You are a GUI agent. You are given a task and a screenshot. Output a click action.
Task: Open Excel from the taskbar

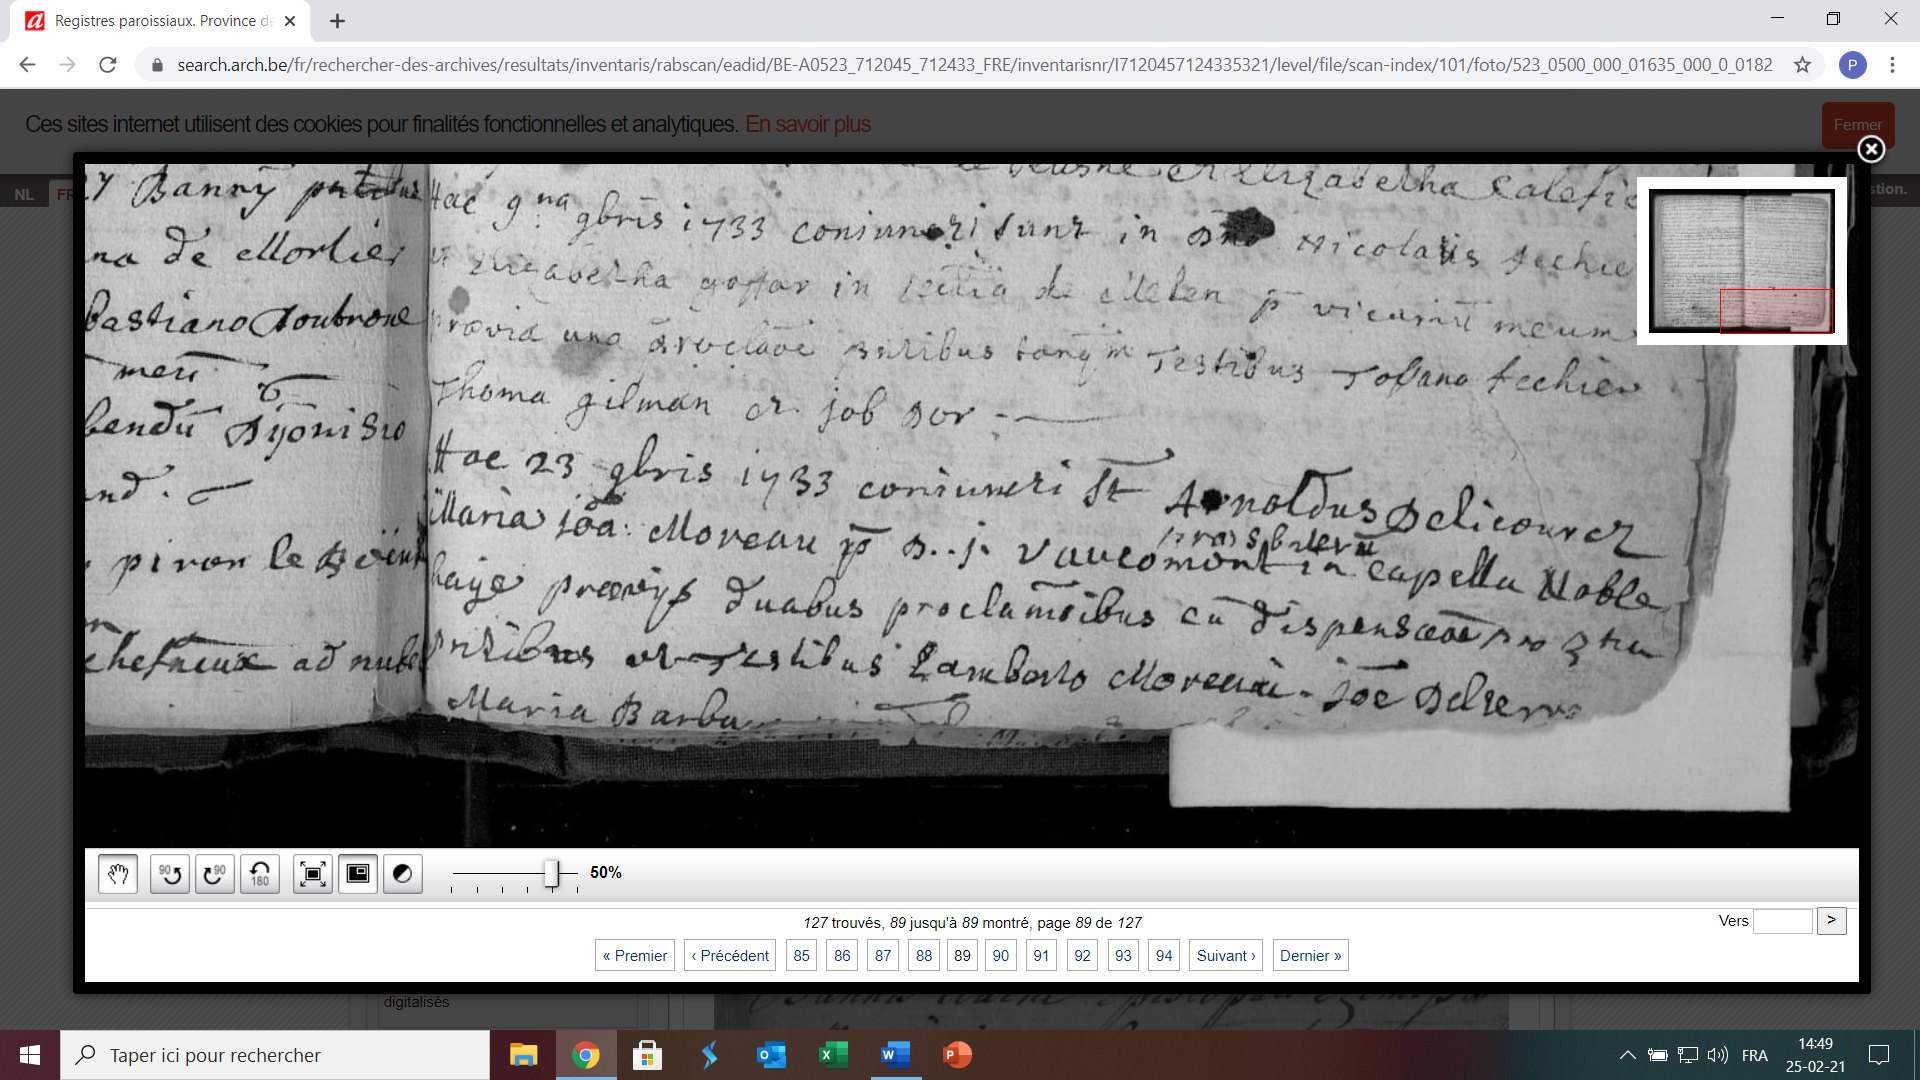click(x=833, y=1055)
